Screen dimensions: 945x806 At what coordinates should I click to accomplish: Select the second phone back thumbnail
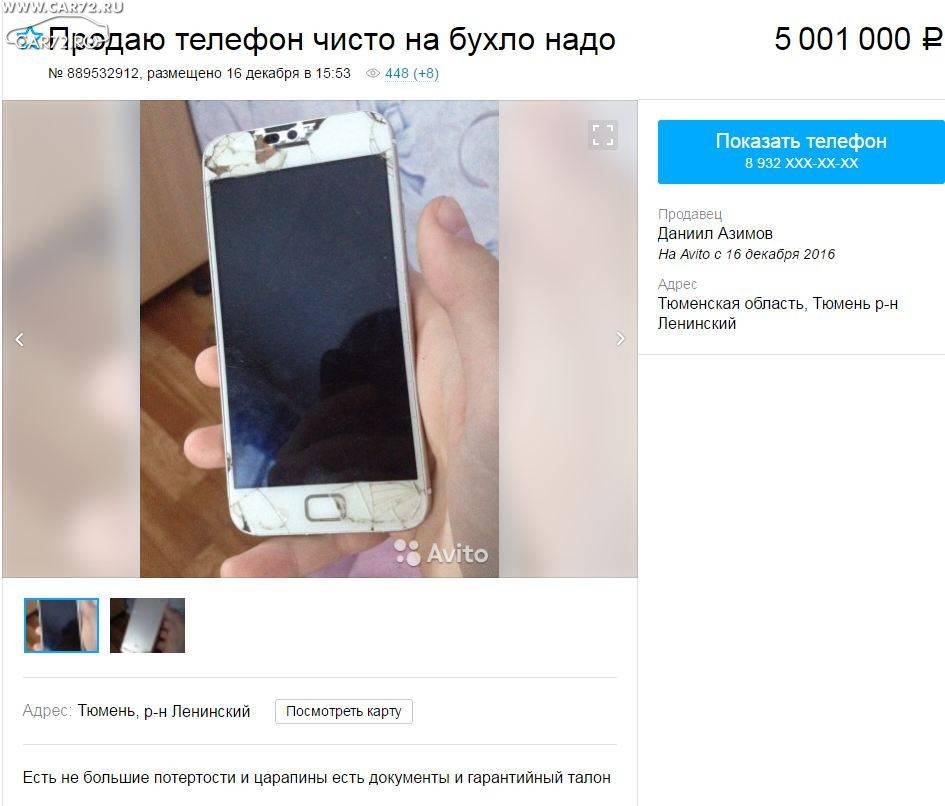tap(147, 625)
